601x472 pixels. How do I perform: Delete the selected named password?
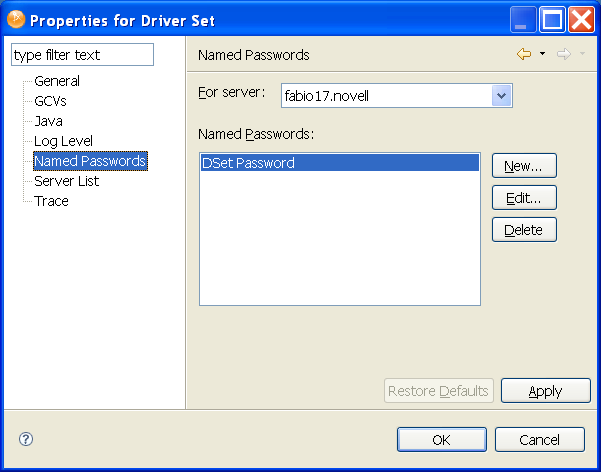(524, 230)
